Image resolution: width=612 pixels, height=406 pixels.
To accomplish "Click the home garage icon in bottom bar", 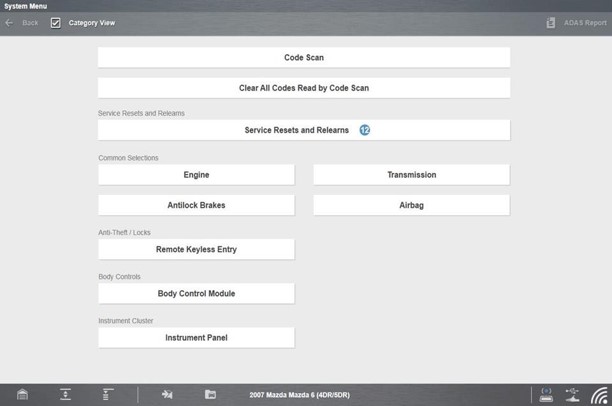I will click(22, 394).
